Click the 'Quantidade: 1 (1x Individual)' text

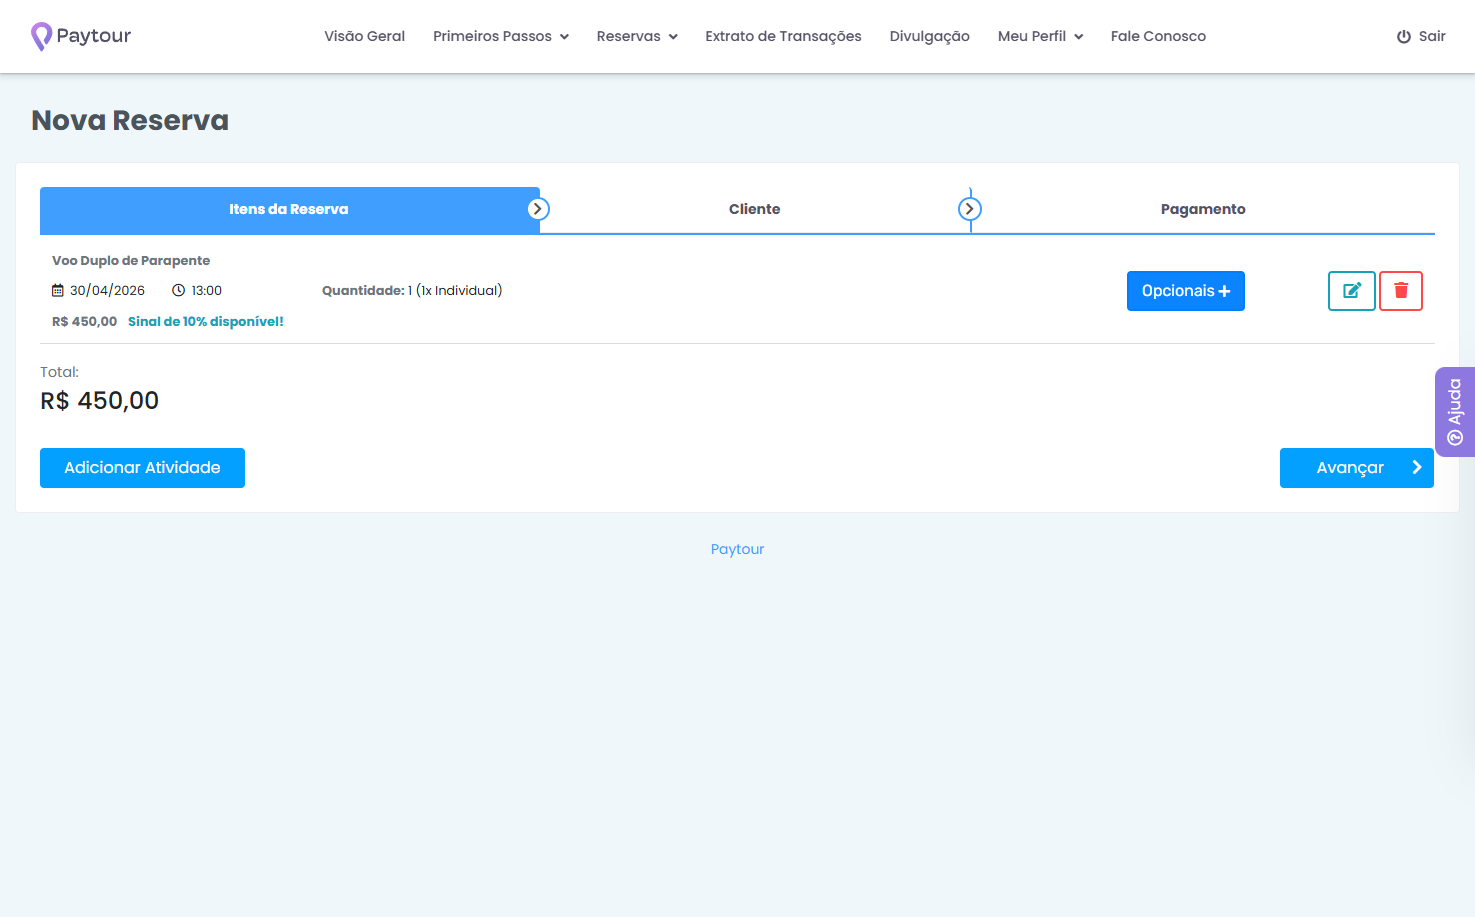tap(412, 291)
